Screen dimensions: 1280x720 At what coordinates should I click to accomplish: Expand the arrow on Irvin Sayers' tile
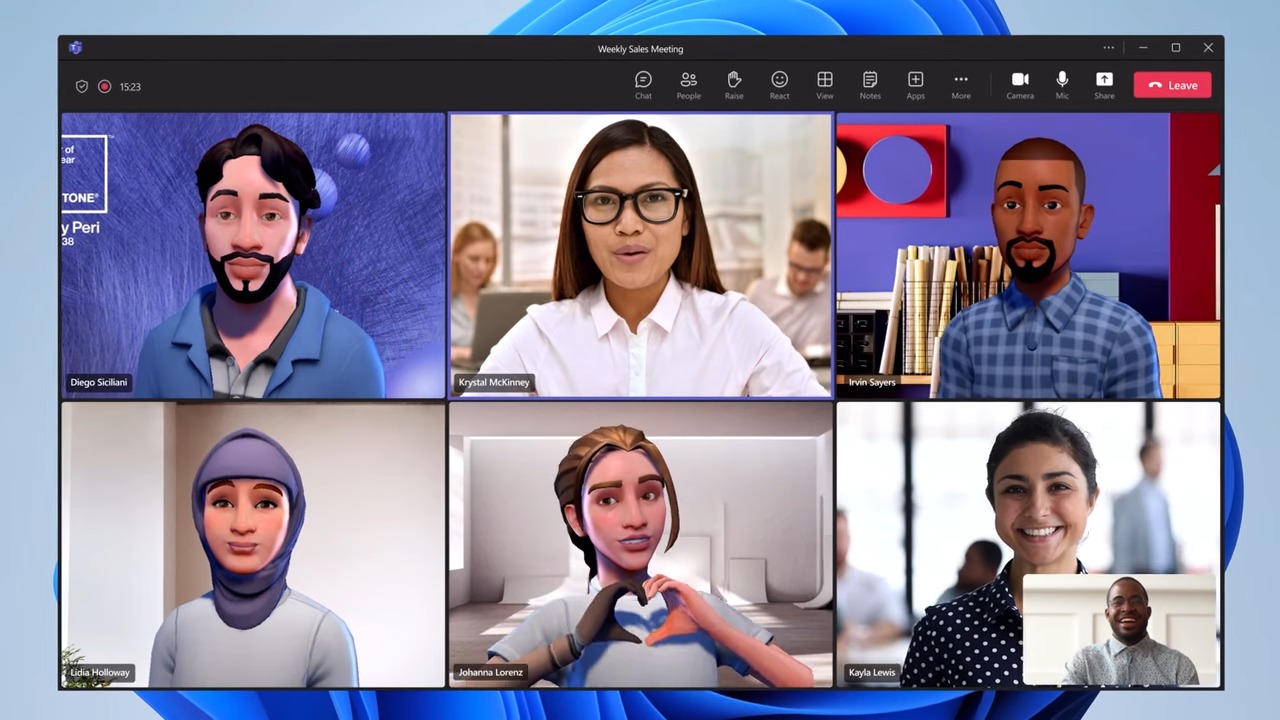pos(1213,170)
